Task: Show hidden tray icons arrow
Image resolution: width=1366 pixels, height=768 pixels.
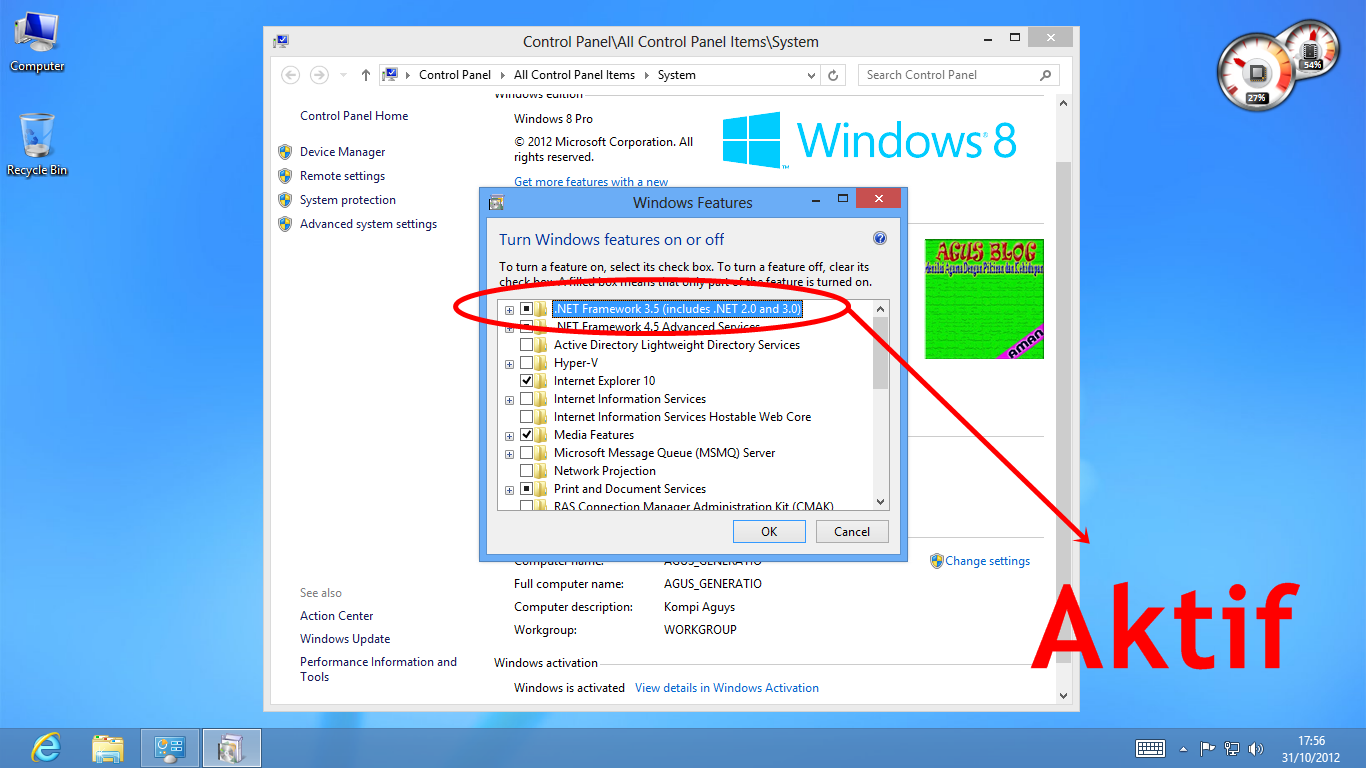Action: point(1184,748)
